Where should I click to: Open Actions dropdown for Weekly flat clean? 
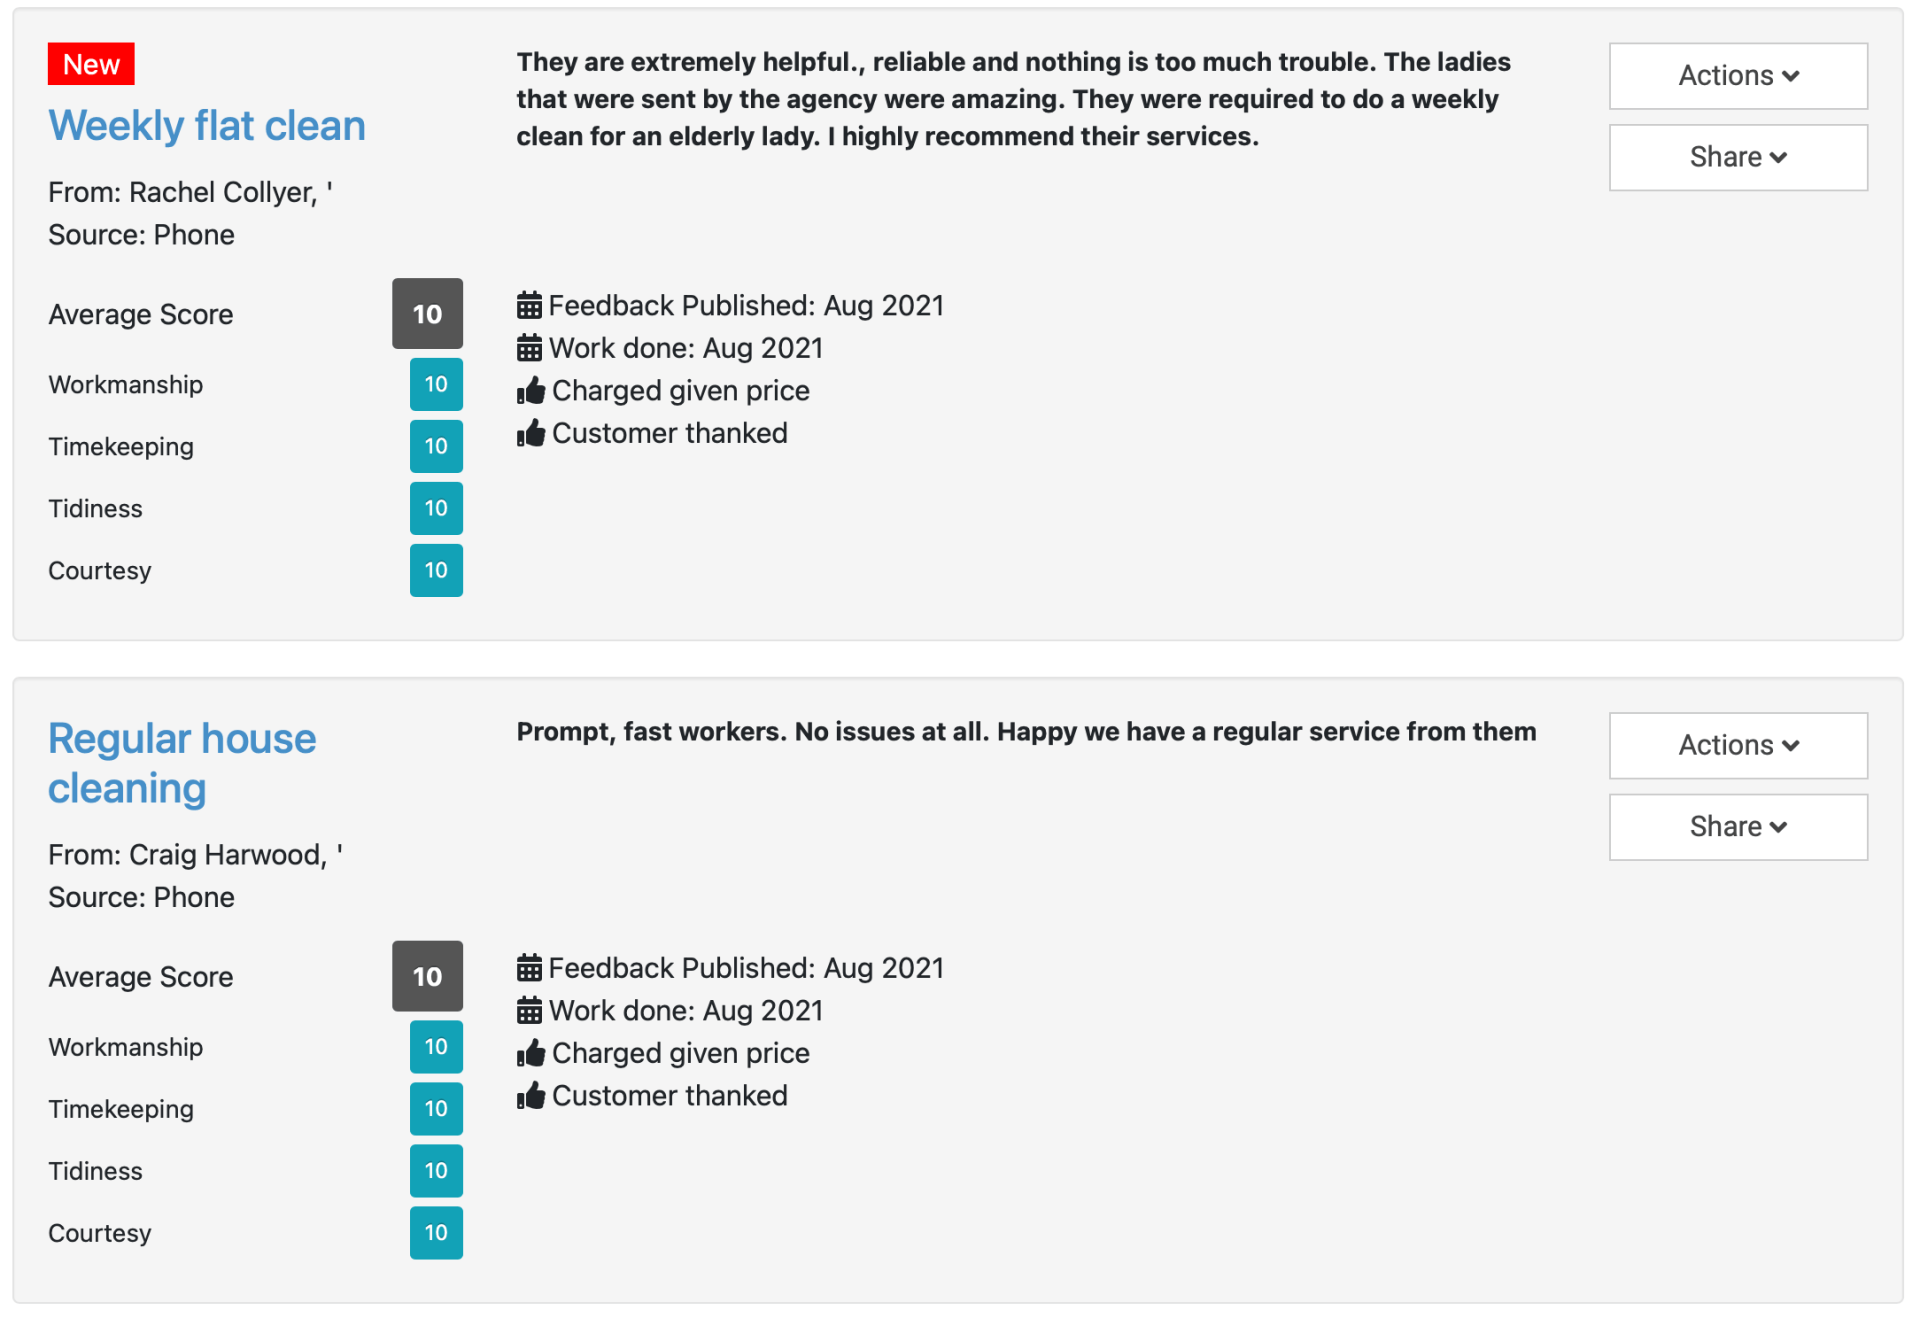coord(1738,76)
